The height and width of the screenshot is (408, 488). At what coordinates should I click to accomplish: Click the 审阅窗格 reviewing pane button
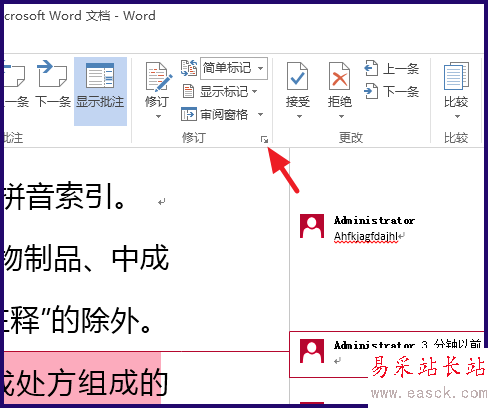tap(215, 114)
